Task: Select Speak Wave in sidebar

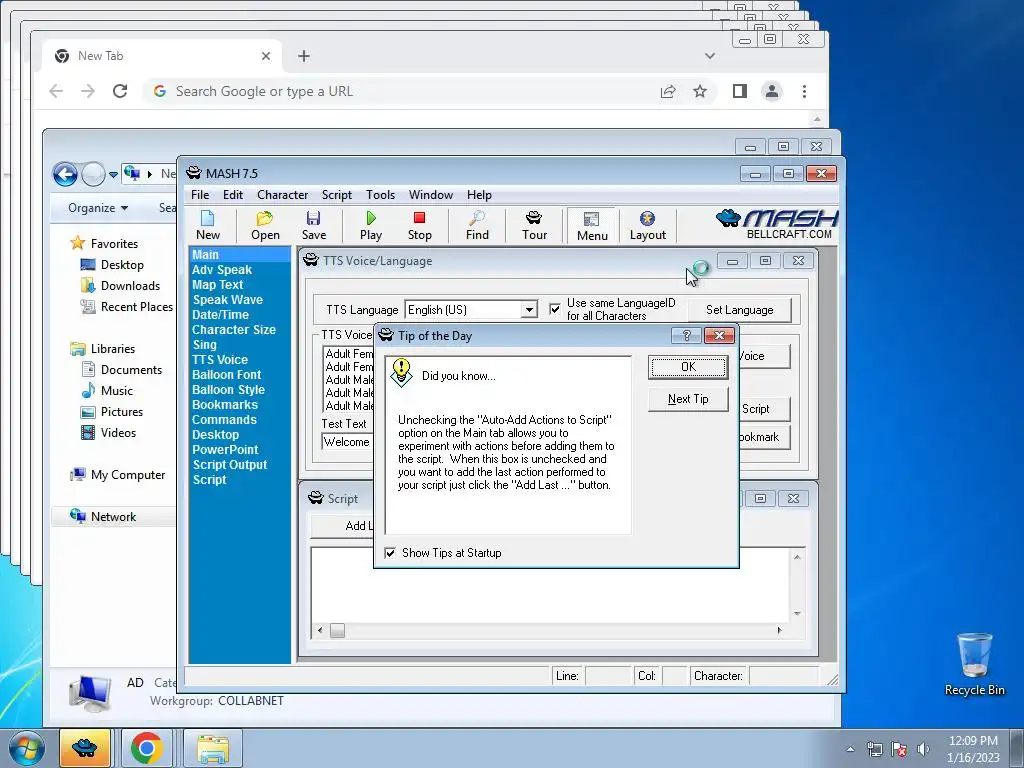Action: click(227, 300)
